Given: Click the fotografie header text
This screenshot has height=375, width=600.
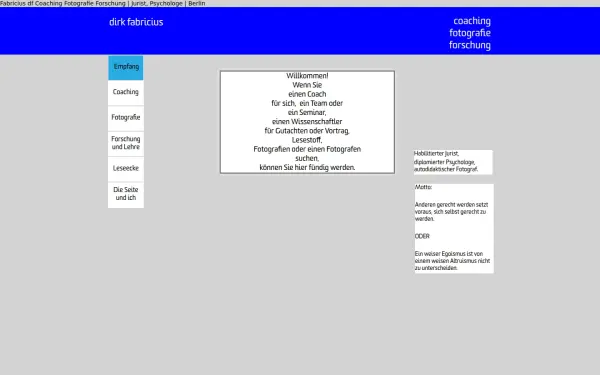Looking at the screenshot, I should (470, 33).
